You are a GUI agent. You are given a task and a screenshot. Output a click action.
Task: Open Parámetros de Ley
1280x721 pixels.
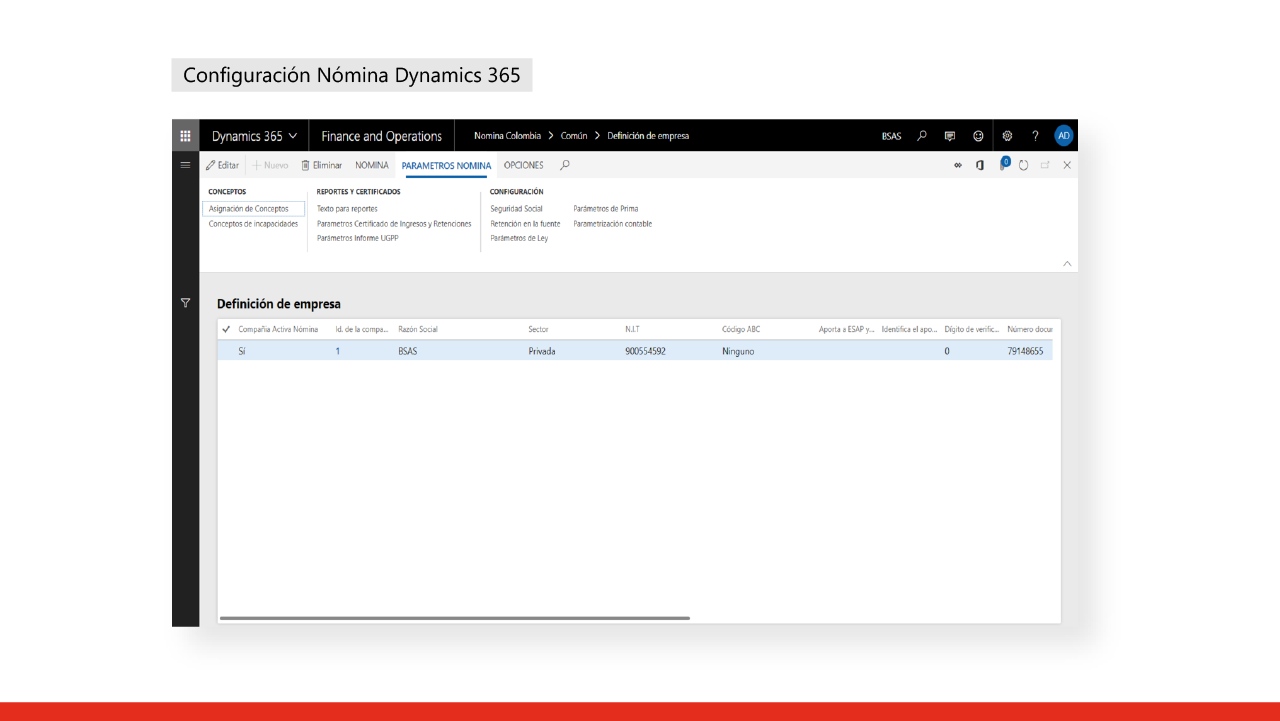click(519, 238)
